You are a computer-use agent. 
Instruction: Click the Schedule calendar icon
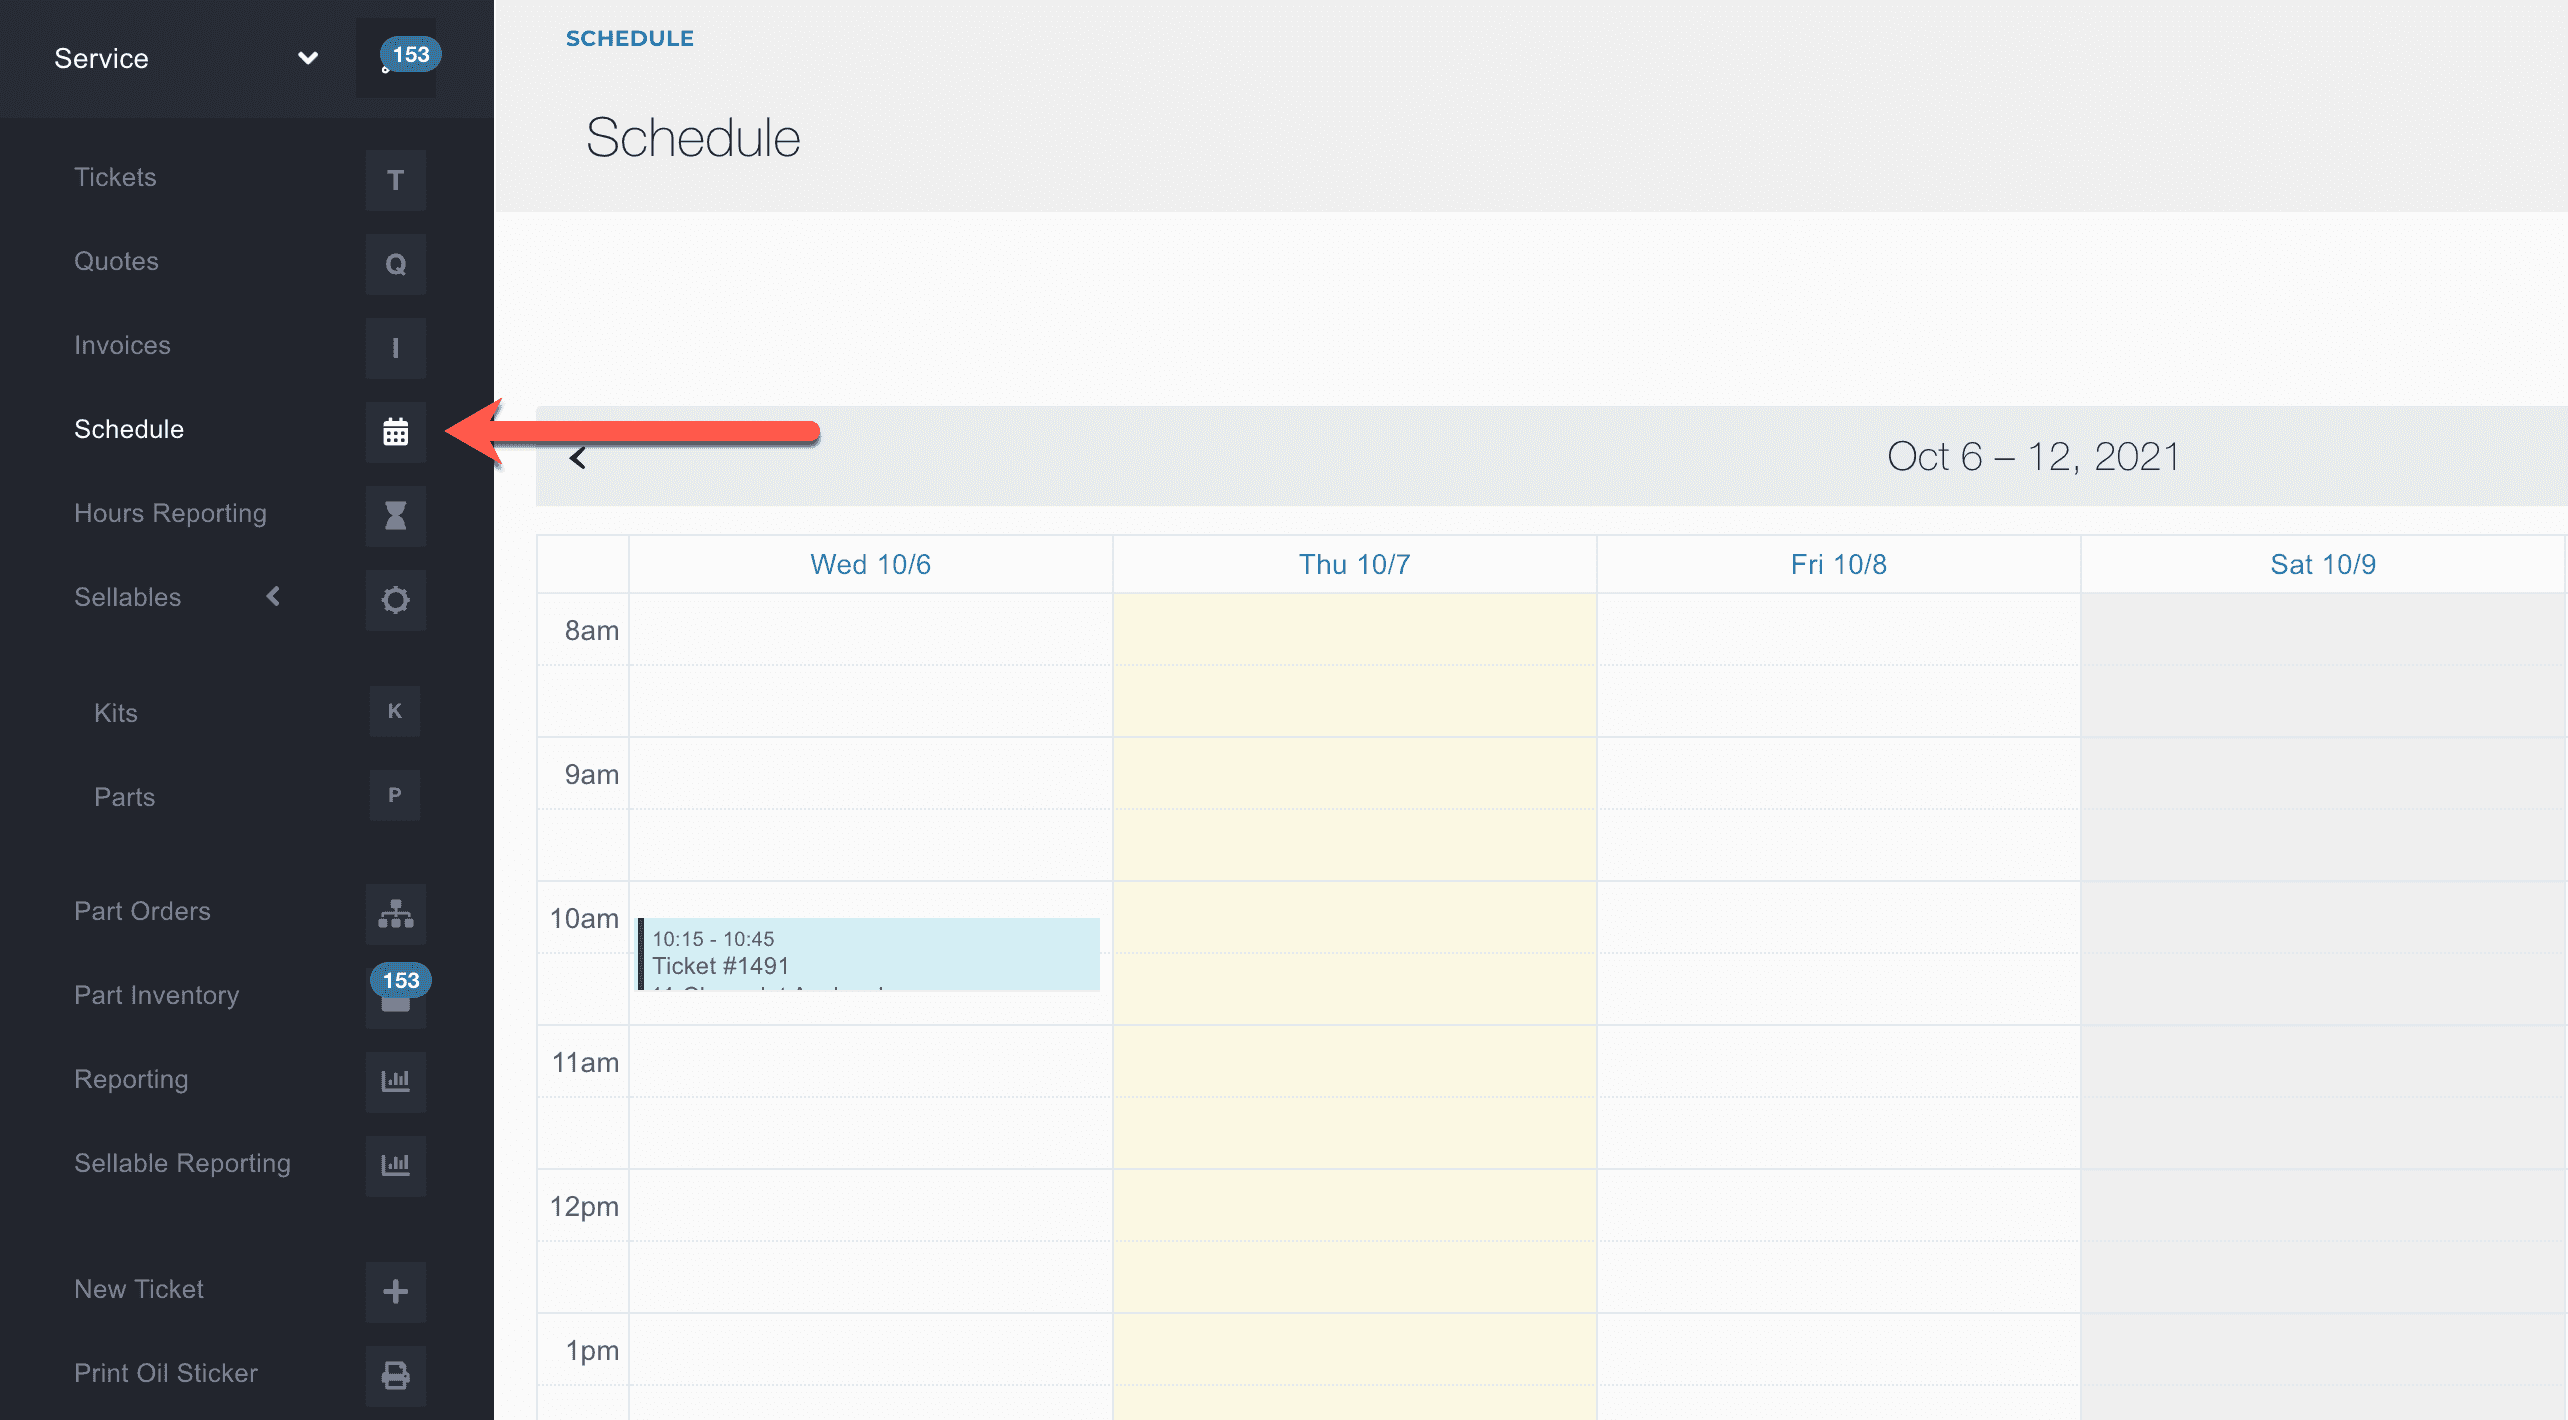point(395,432)
